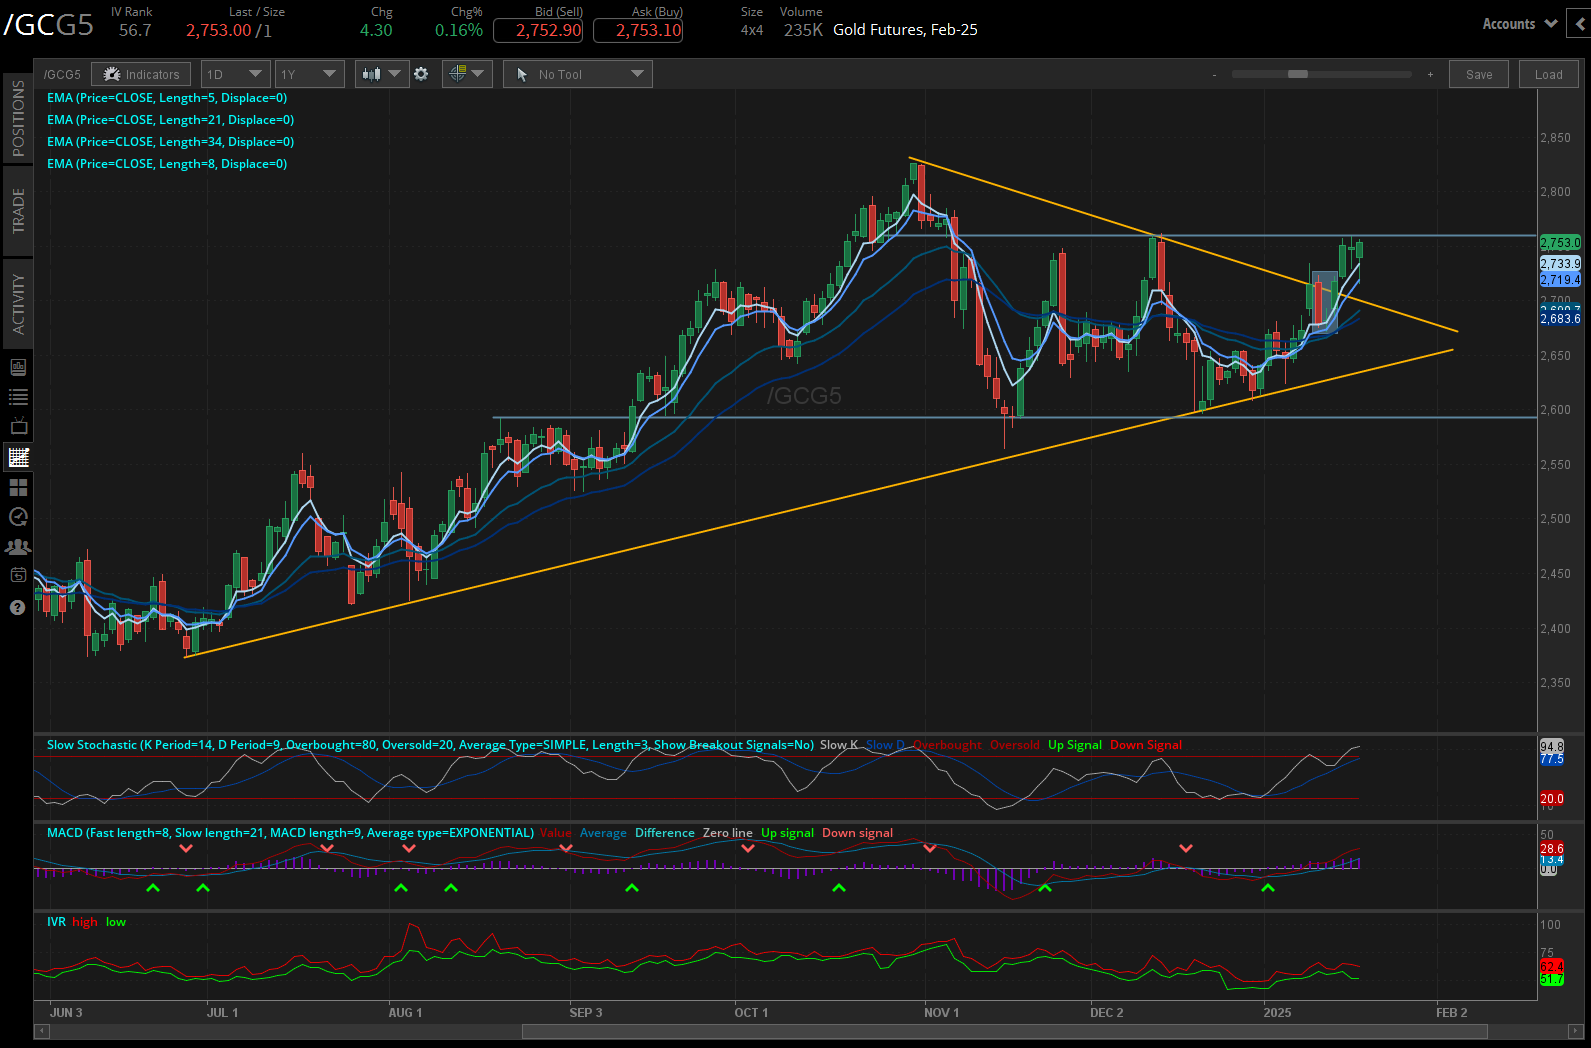Open the community people icon in sidebar

click(18, 547)
